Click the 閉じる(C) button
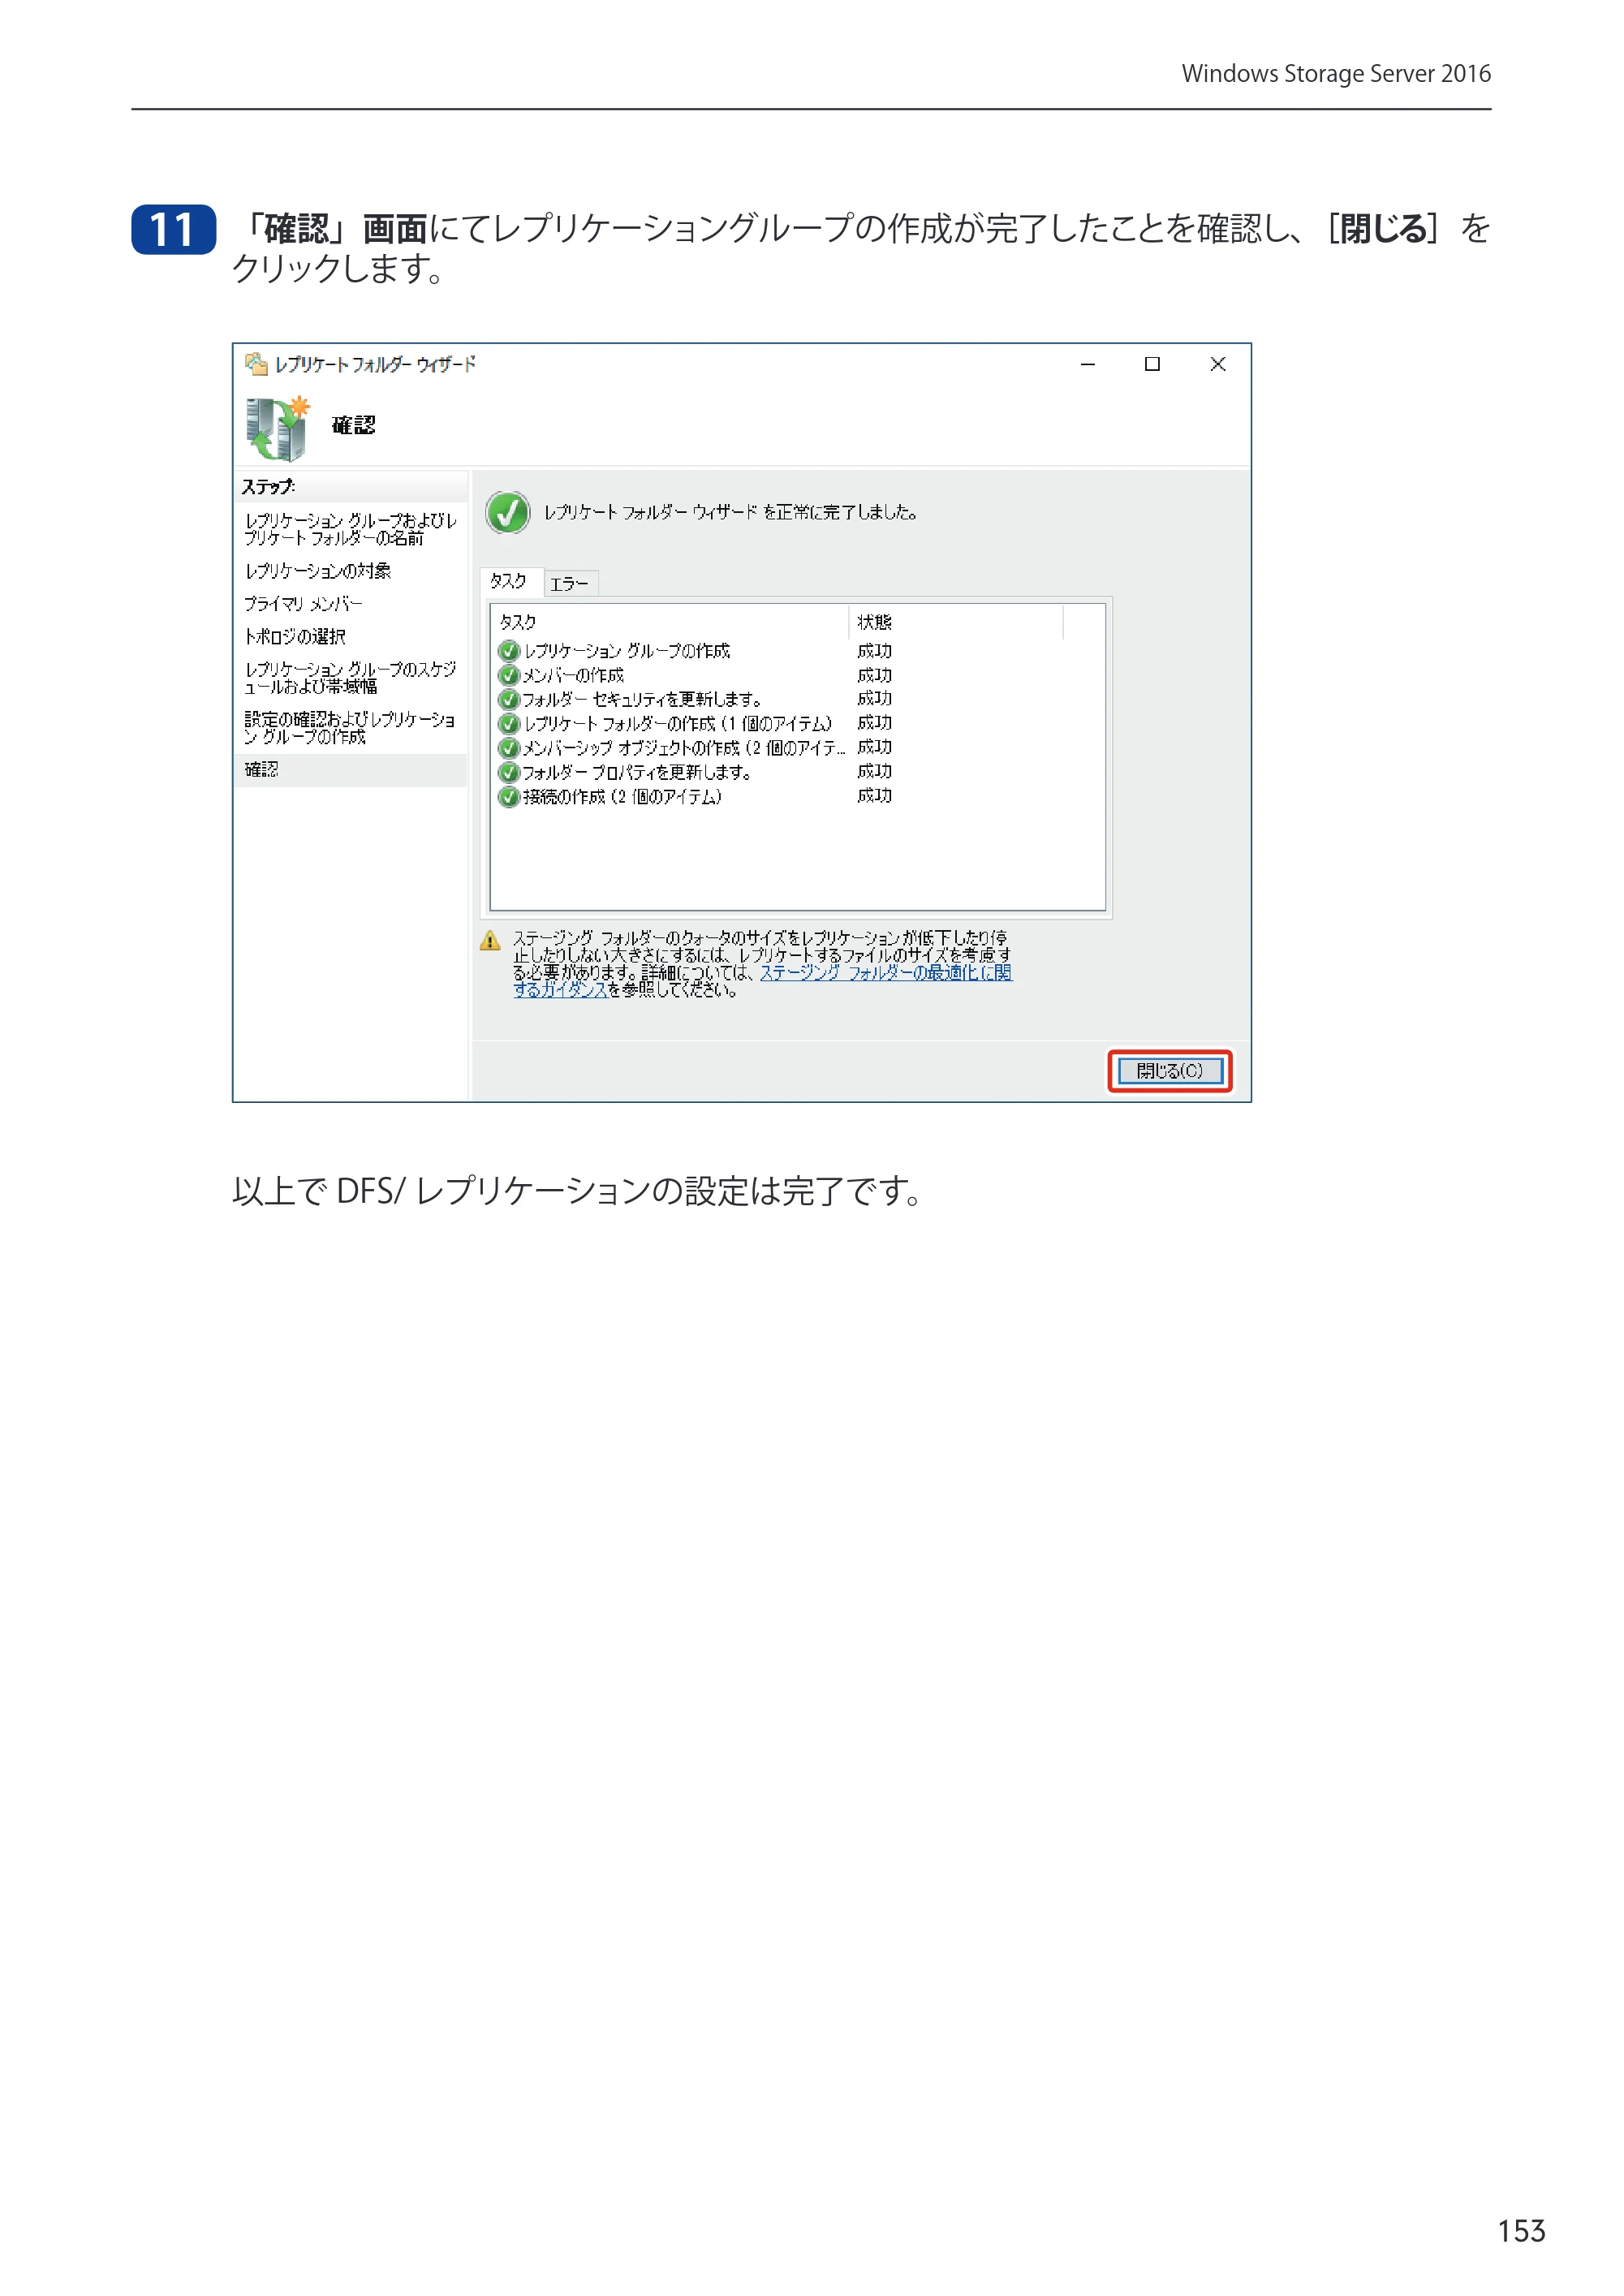The image size is (1624, 2296). click(1169, 1071)
